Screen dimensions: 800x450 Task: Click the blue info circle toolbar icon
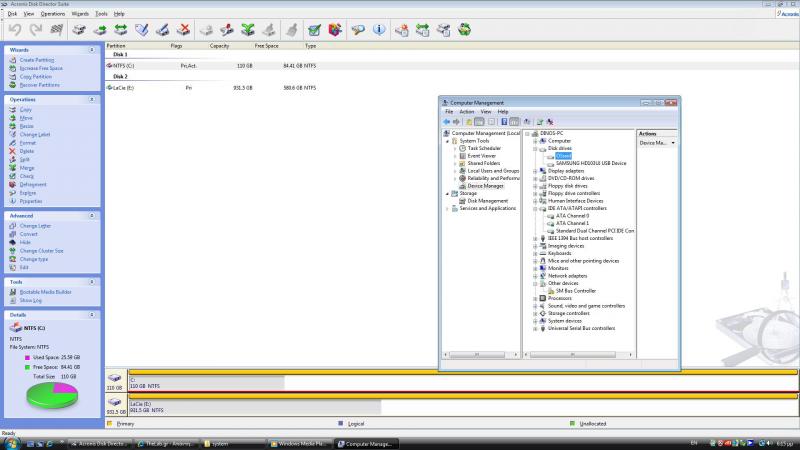[379, 30]
